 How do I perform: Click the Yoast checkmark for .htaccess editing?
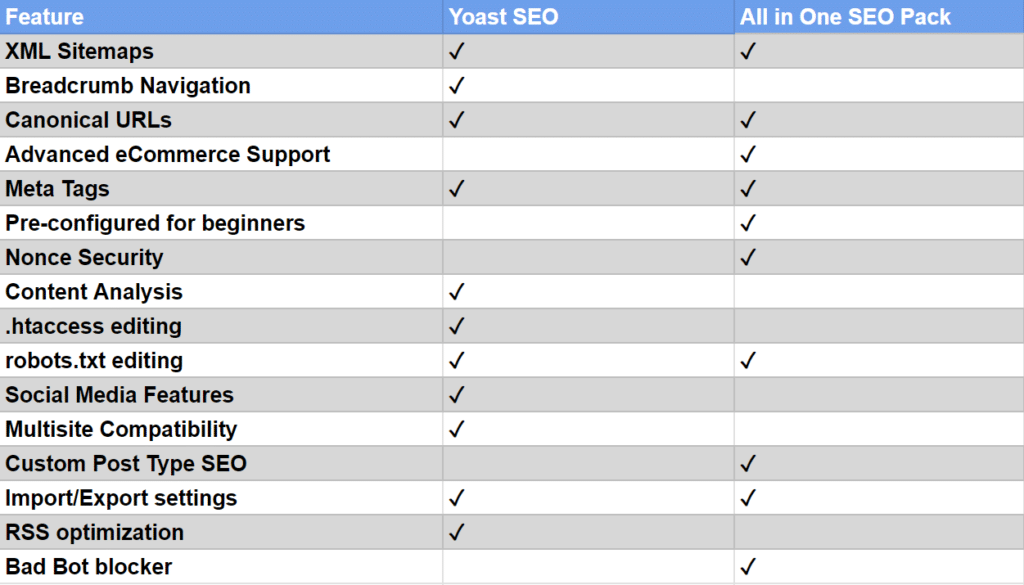(x=456, y=326)
